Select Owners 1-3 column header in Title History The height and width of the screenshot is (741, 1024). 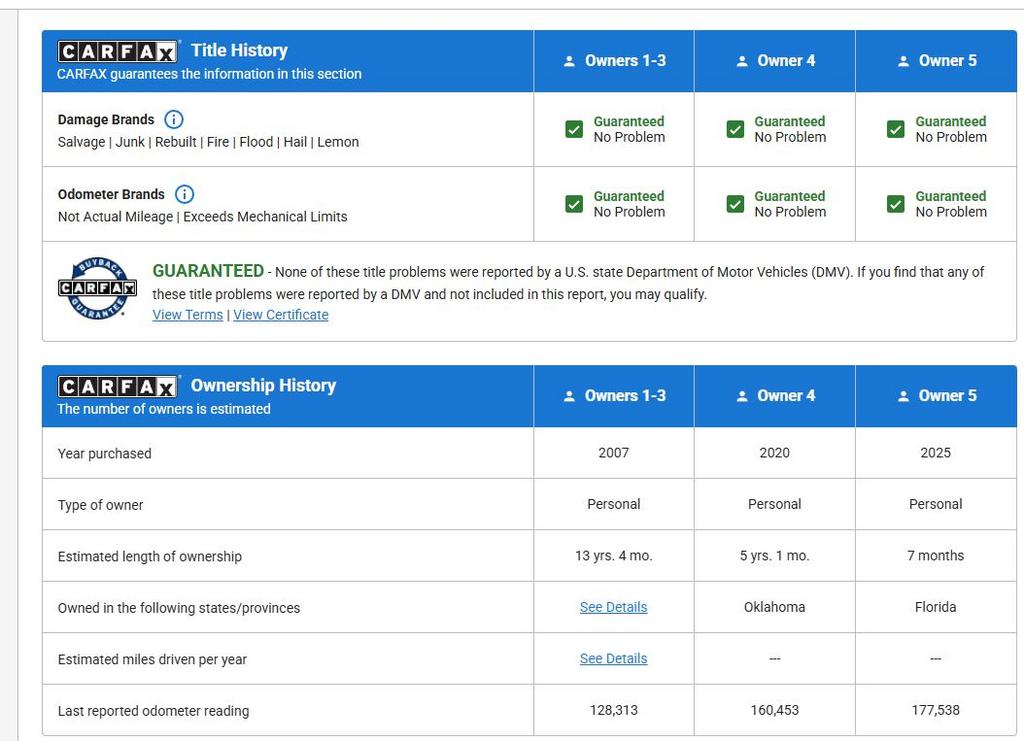614,61
